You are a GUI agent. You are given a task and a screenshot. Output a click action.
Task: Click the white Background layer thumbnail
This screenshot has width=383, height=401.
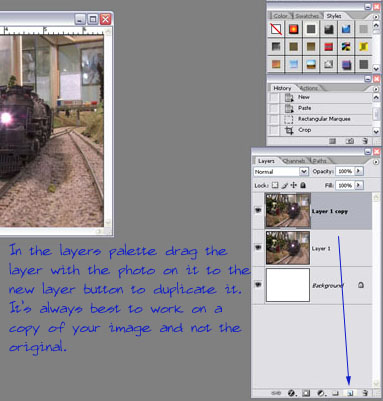288,285
